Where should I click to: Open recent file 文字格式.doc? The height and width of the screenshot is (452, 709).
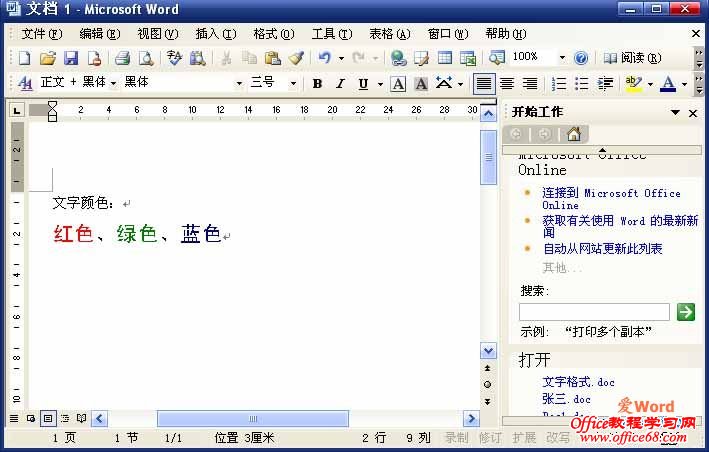(x=578, y=382)
